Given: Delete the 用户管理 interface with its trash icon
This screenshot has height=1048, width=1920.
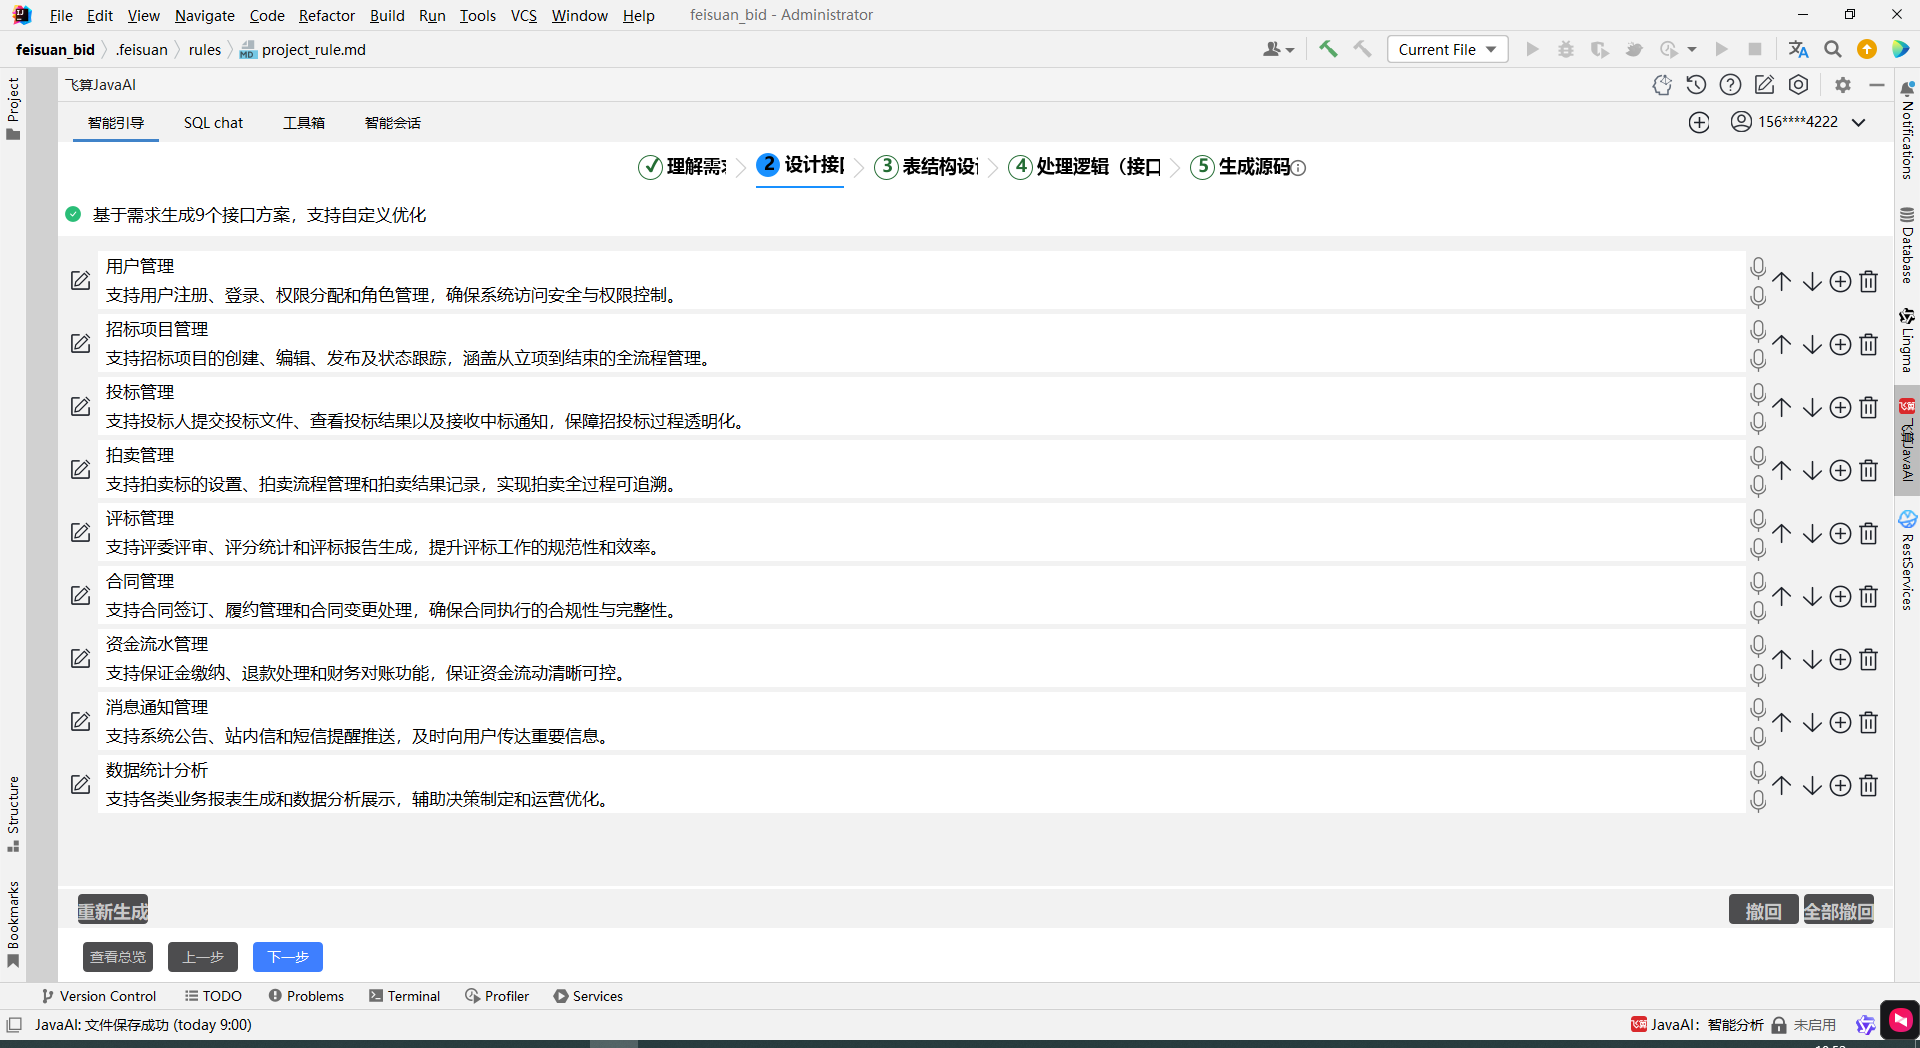Looking at the screenshot, I should 1870,281.
